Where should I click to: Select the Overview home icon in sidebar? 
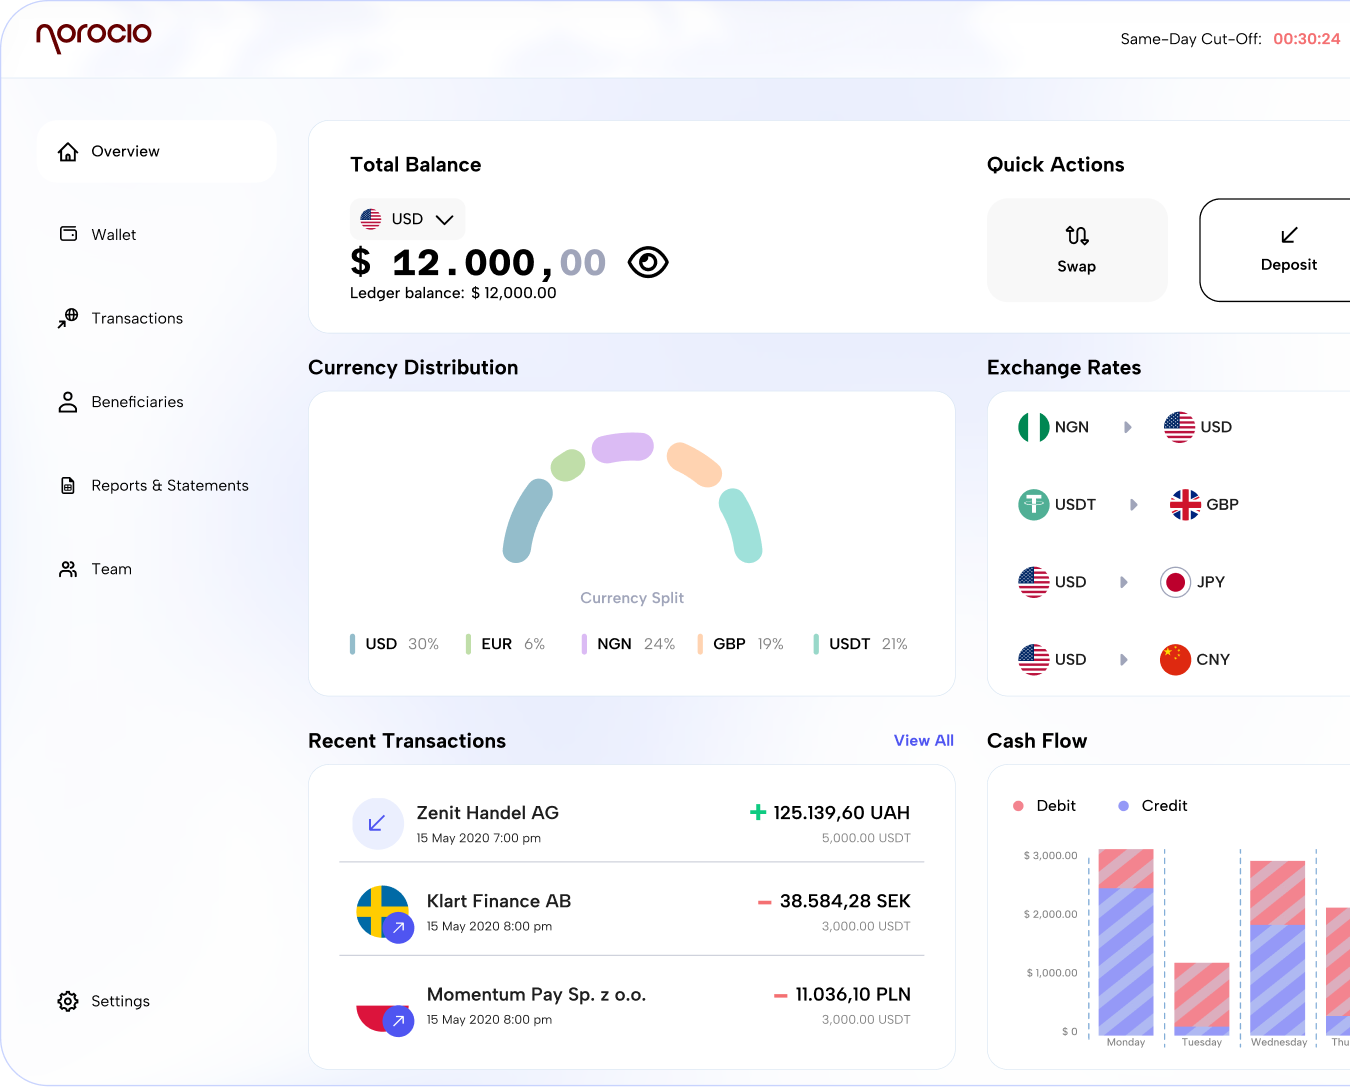click(67, 151)
